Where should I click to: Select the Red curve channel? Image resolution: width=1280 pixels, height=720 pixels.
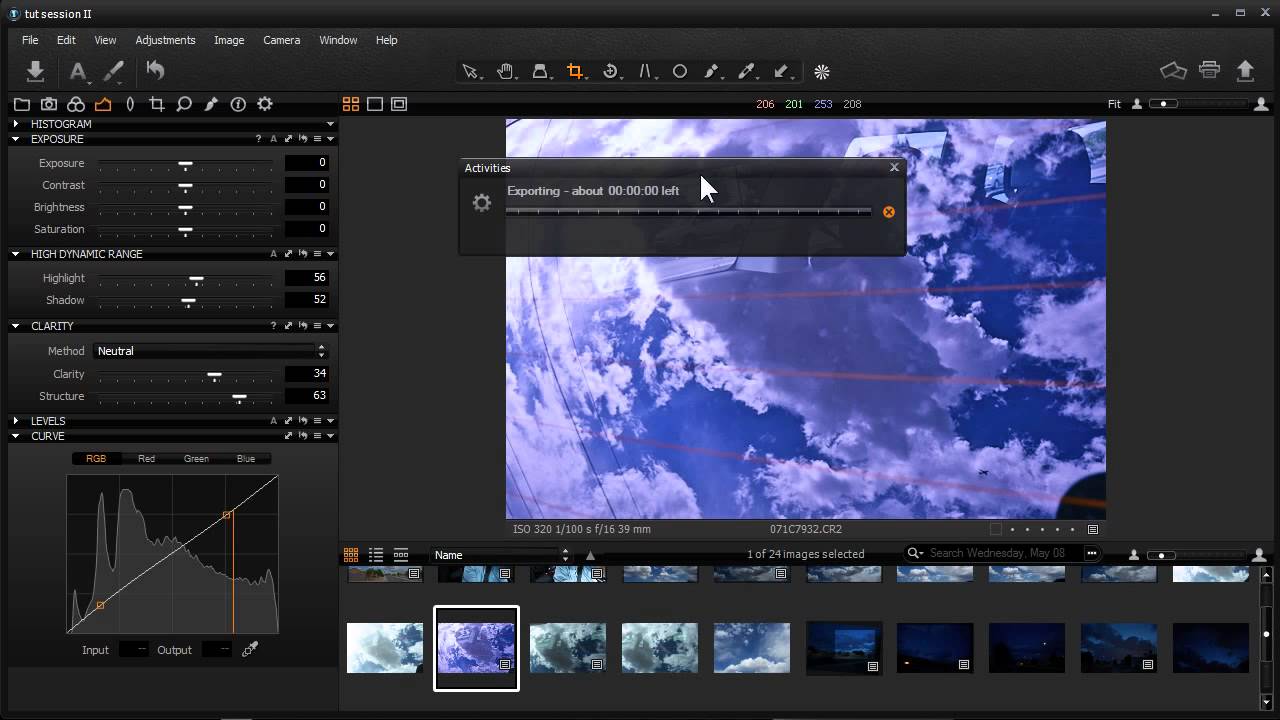click(x=146, y=459)
